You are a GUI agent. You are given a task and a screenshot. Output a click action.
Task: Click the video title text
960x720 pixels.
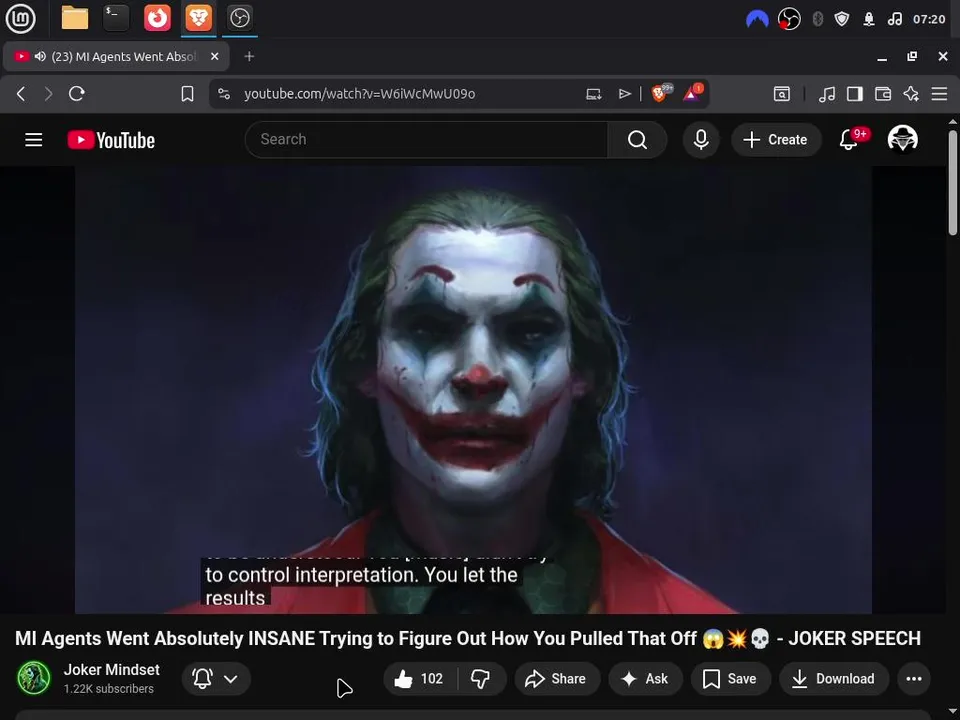click(467, 639)
